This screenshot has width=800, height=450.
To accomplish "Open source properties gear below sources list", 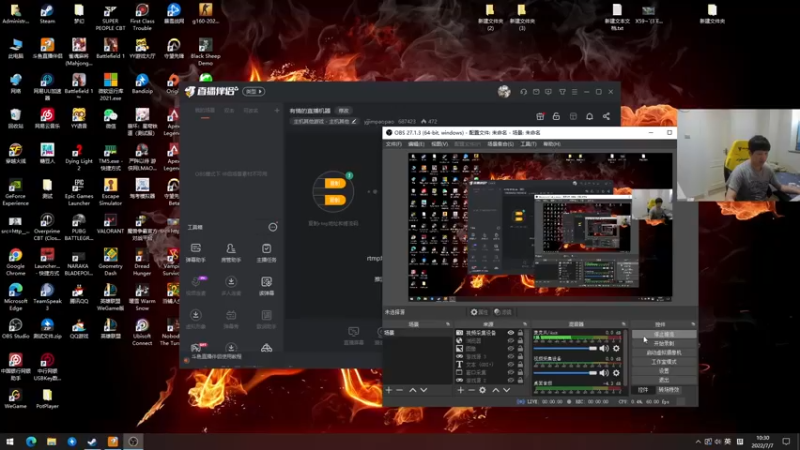I will [x=483, y=390].
